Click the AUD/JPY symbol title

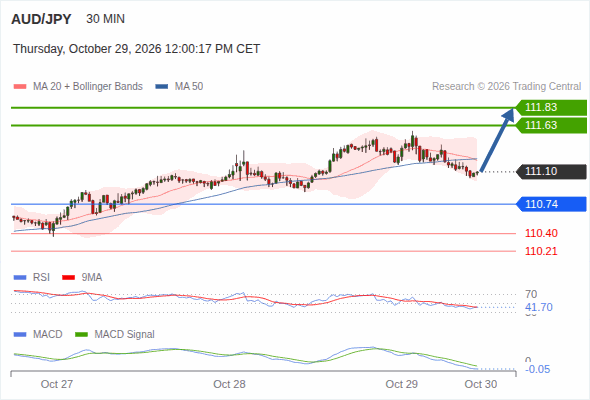click(x=41, y=19)
